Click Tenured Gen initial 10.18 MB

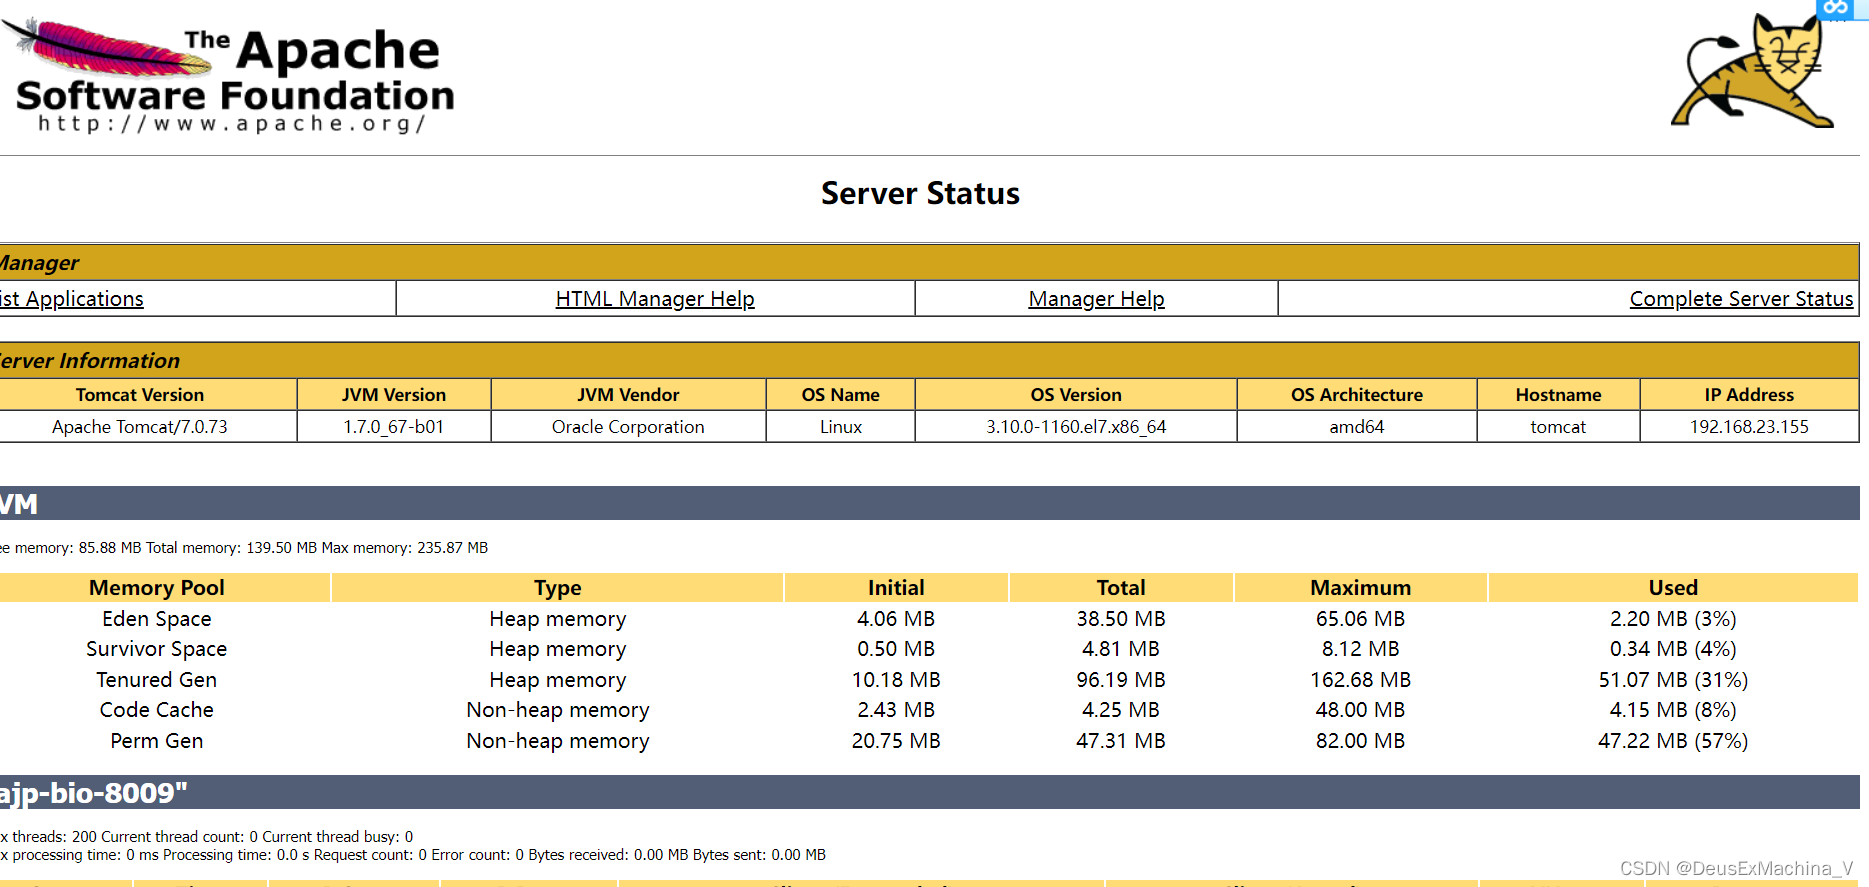pos(896,680)
